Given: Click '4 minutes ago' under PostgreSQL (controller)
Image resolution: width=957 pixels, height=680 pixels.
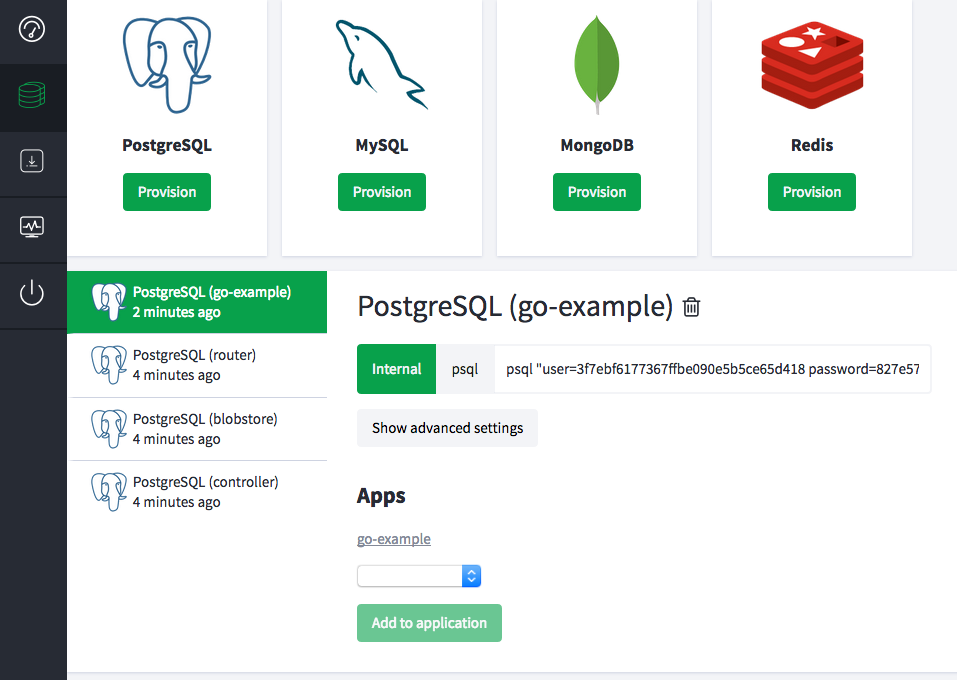Looking at the screenshot, I should click(x=176, y=502).
